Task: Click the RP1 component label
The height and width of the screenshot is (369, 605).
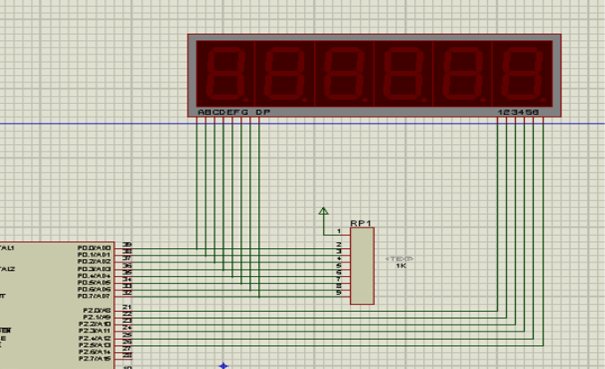Action: (361, 223)
